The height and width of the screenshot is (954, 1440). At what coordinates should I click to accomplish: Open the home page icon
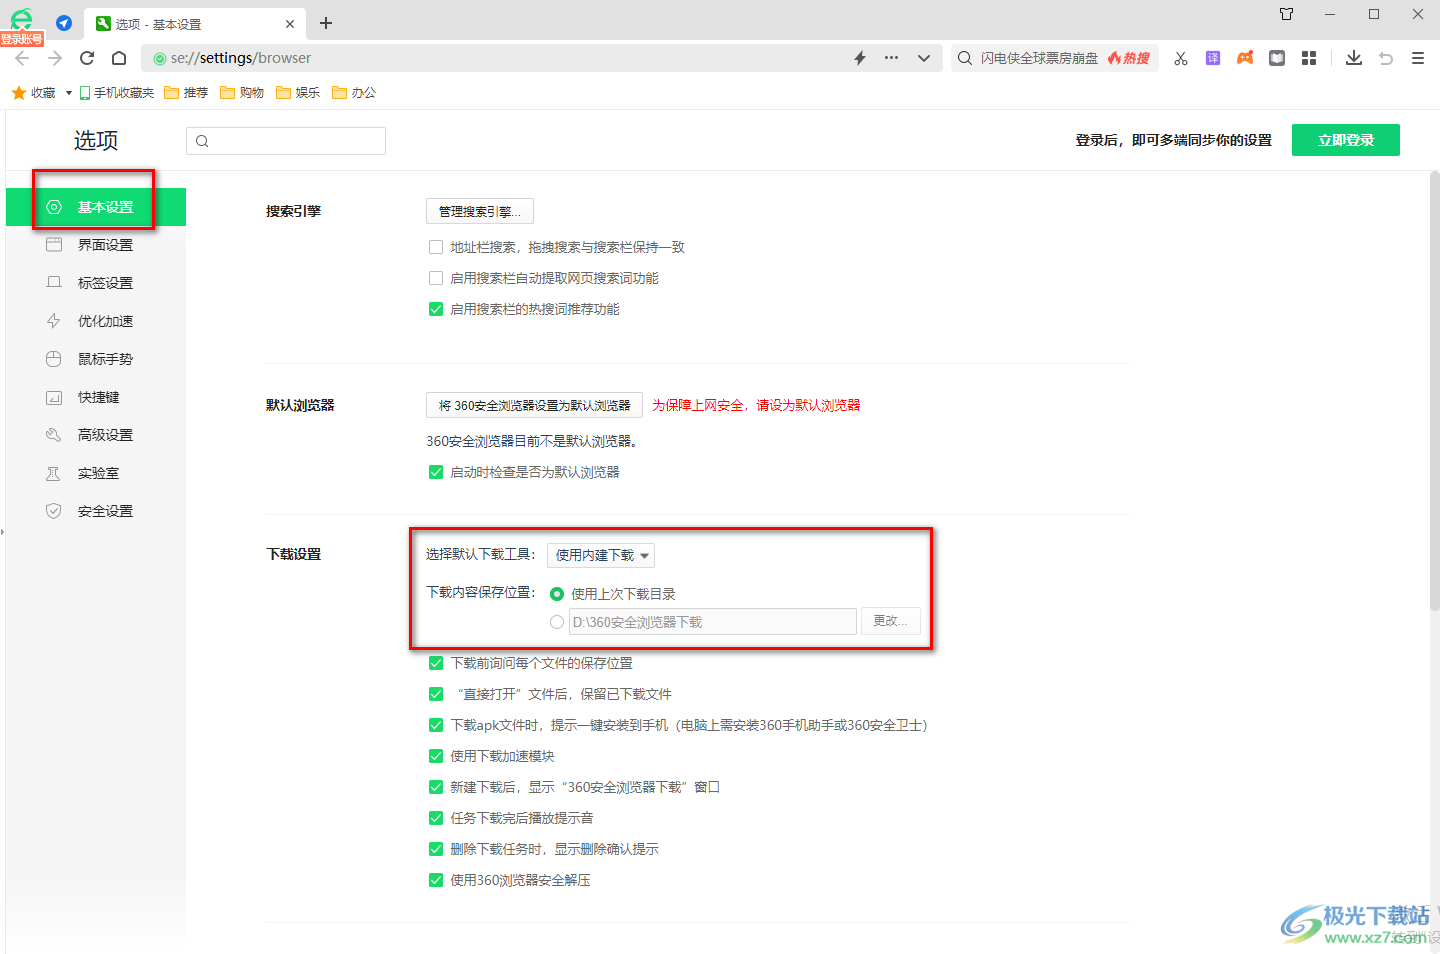pos(119,58)
